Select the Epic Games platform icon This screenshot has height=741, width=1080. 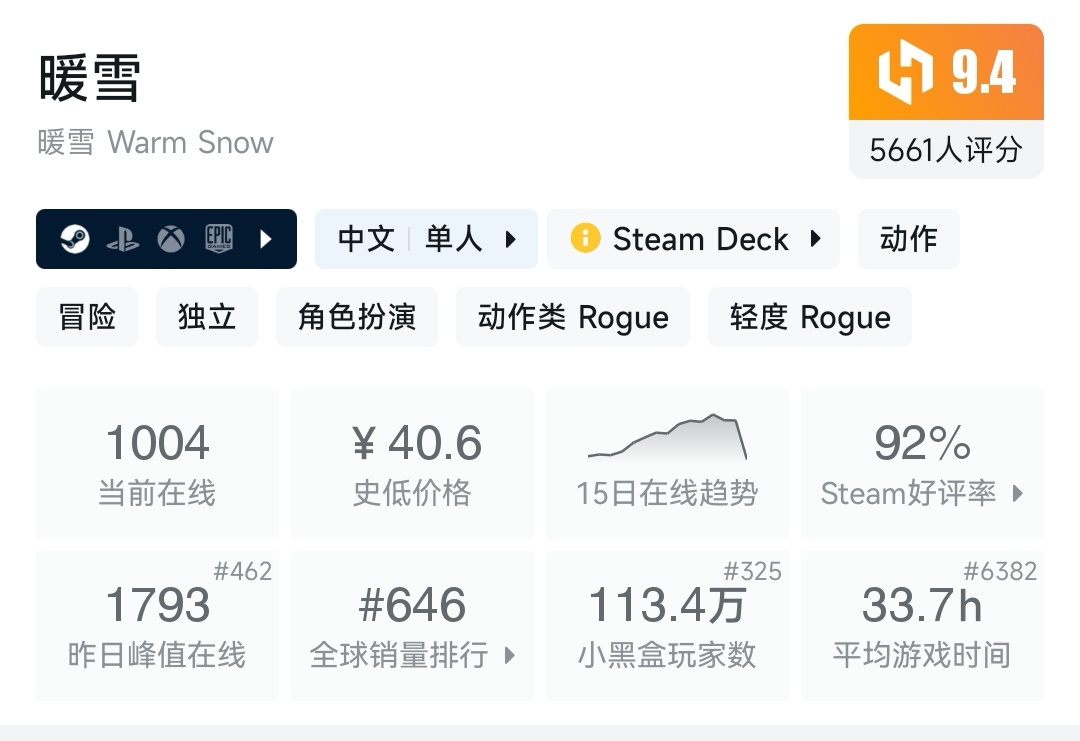tap(218, 239)
